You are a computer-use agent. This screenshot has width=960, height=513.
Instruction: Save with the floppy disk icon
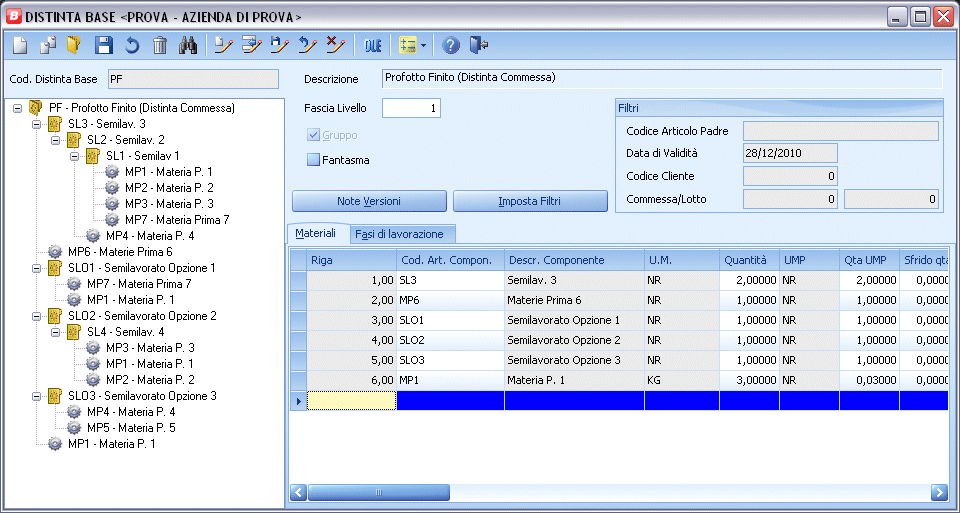[x=103, y=45]
